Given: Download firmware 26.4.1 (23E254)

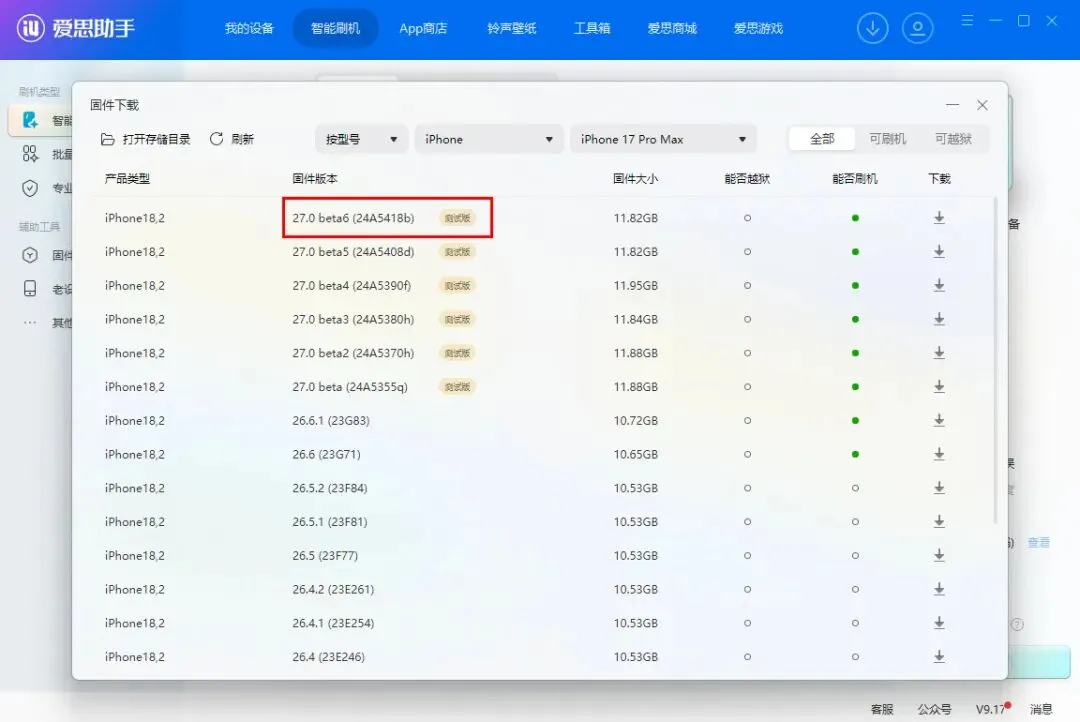Looking at the screenshot, I should [x=939, y=623].
